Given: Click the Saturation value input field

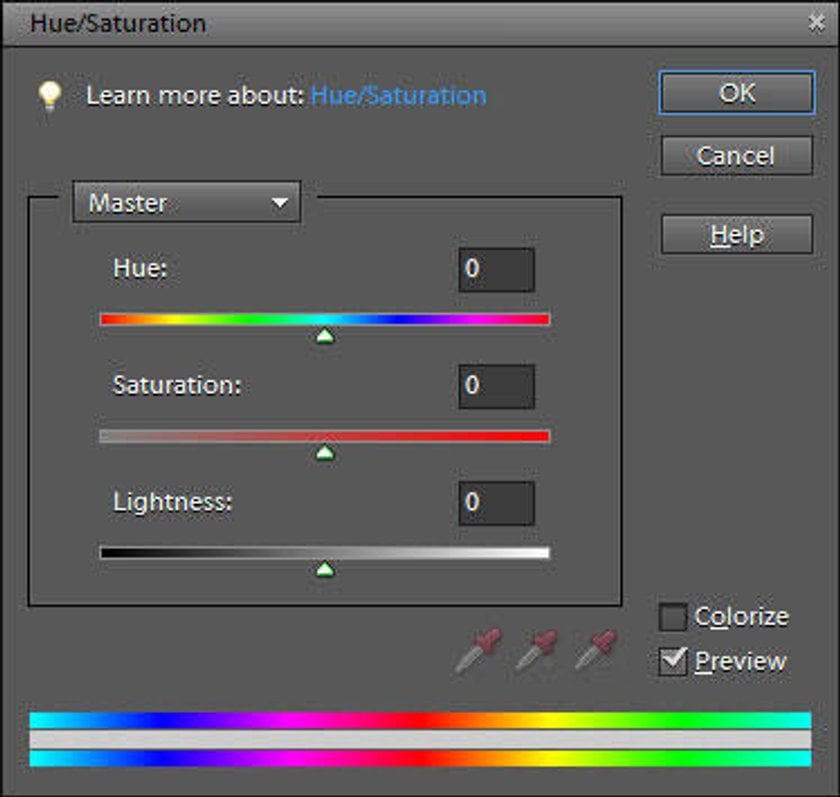Looking at the screenshot, I should [x=497, y=386].
